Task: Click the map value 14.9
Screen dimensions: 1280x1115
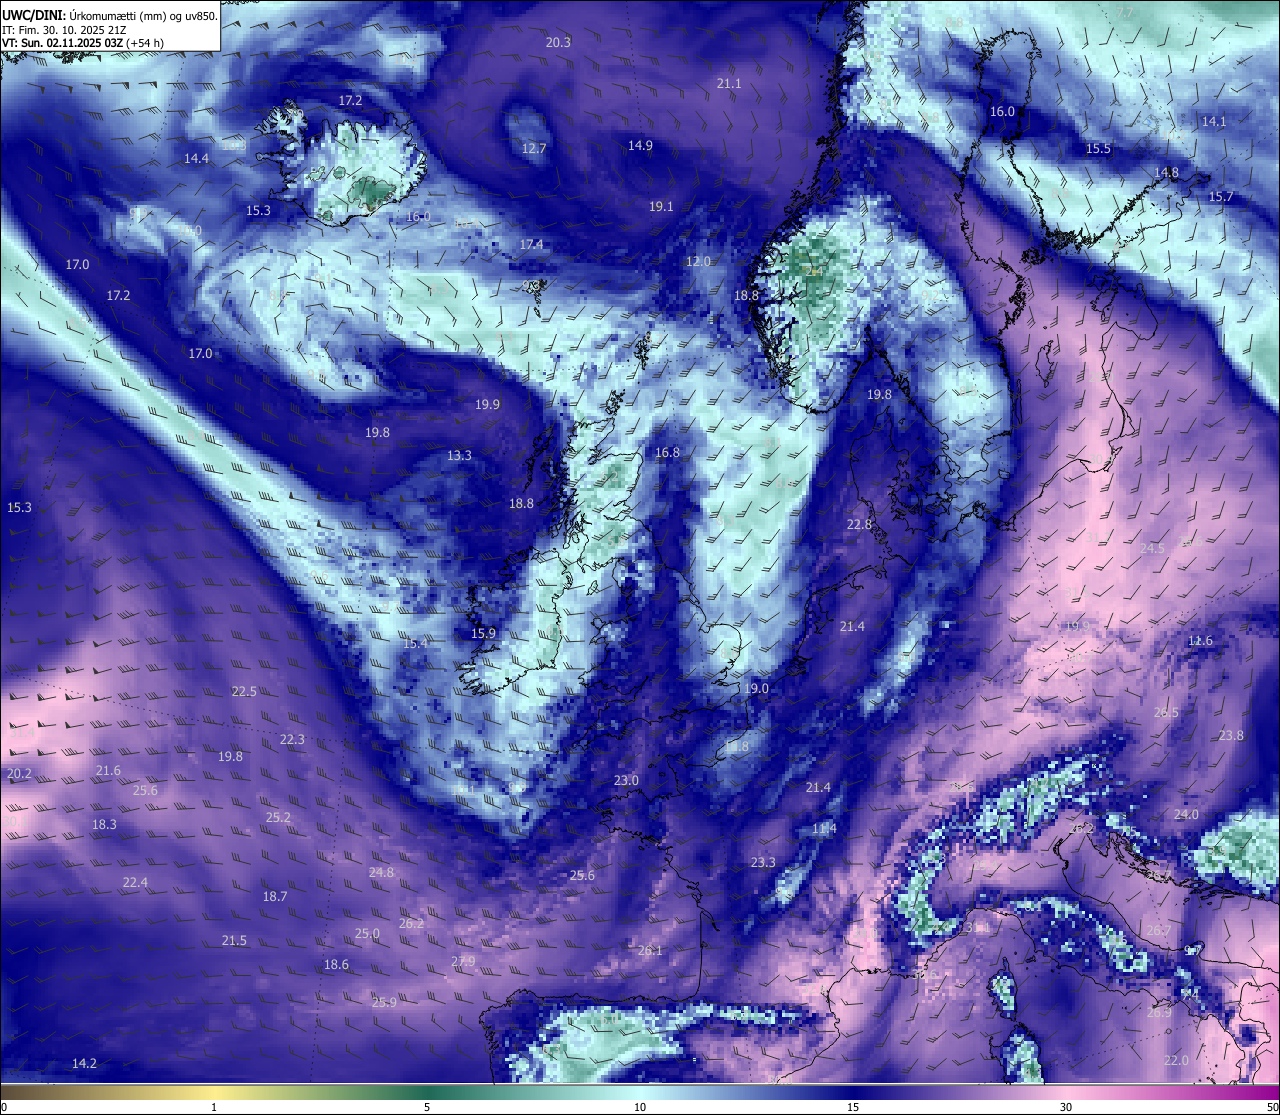Action: [x=640, y=146]
